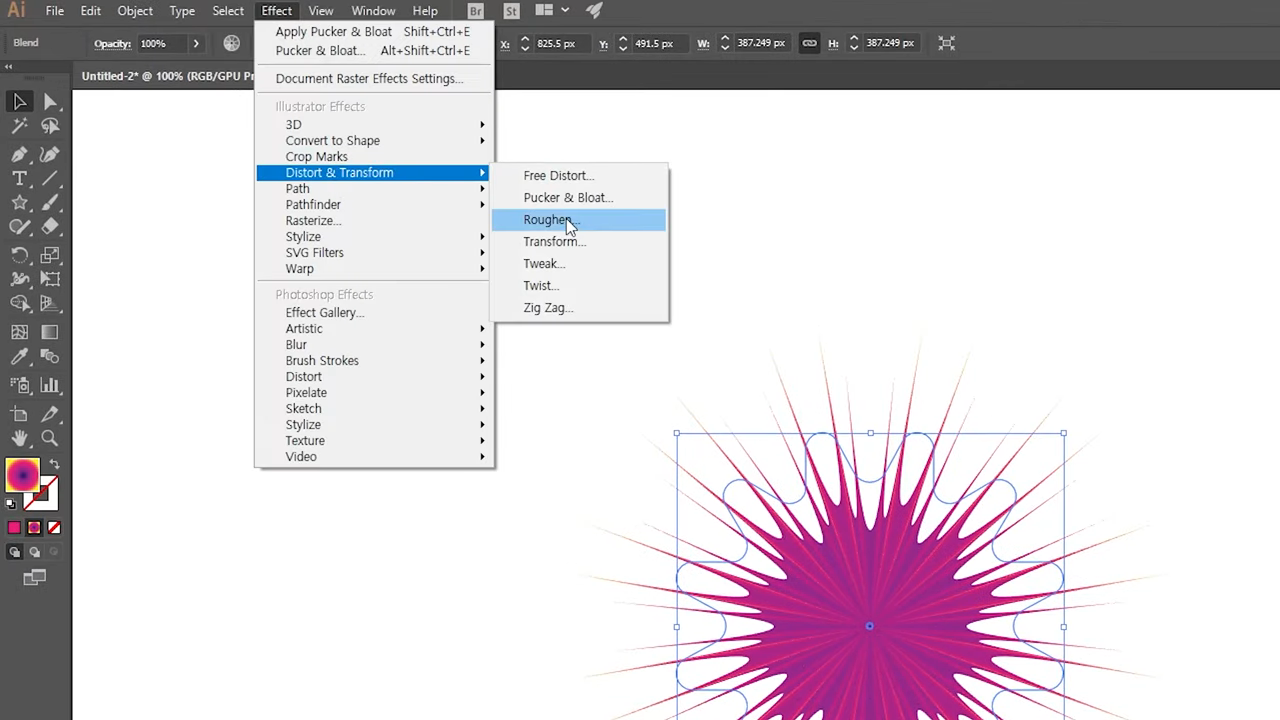Choose the Shape Builder tool
Screen dimensions: 1280x720
[x=19, y=304]
